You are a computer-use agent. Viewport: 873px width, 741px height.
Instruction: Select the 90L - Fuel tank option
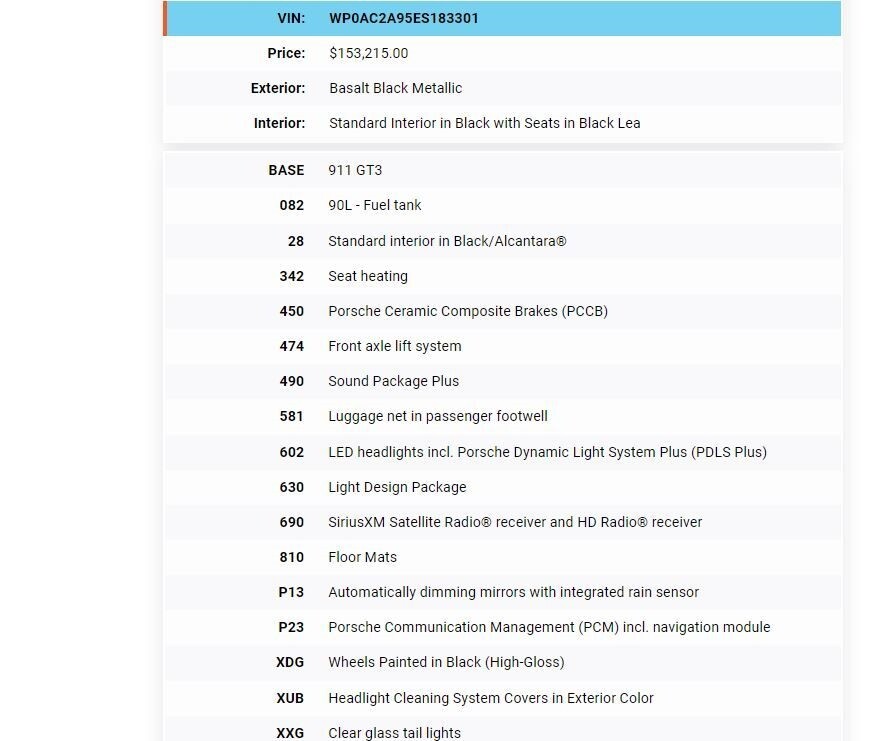click(375, 205)
